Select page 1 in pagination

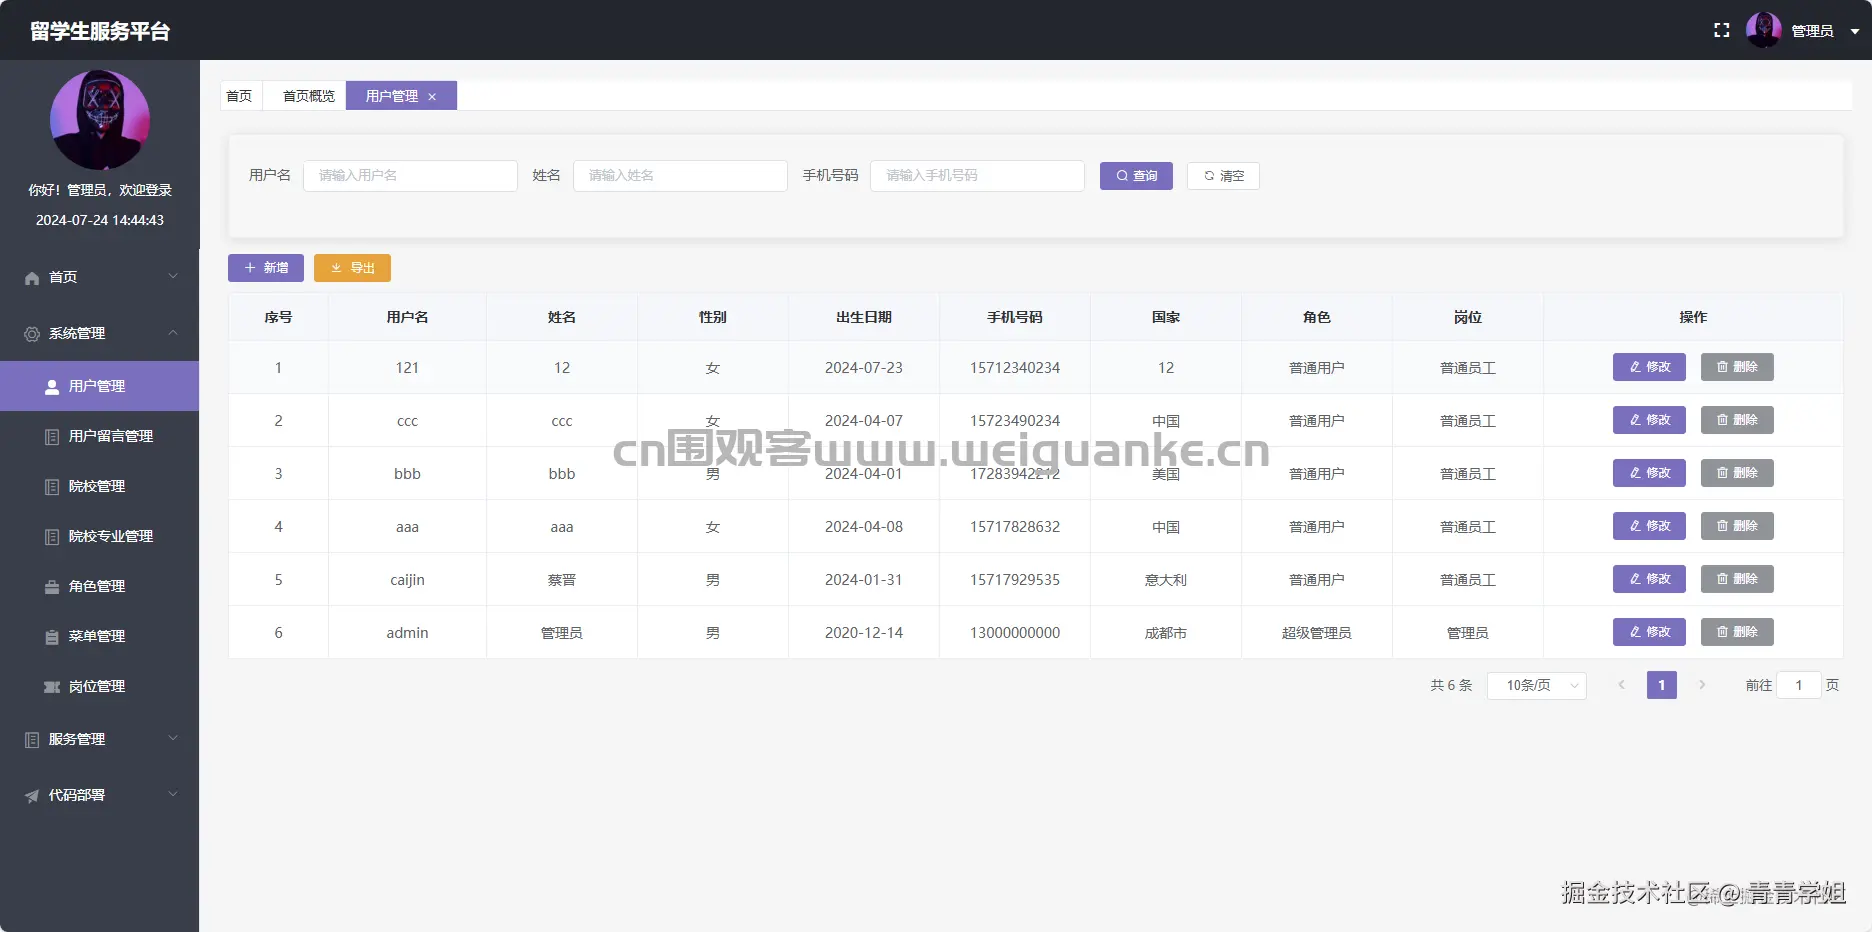coord(1662,685)
